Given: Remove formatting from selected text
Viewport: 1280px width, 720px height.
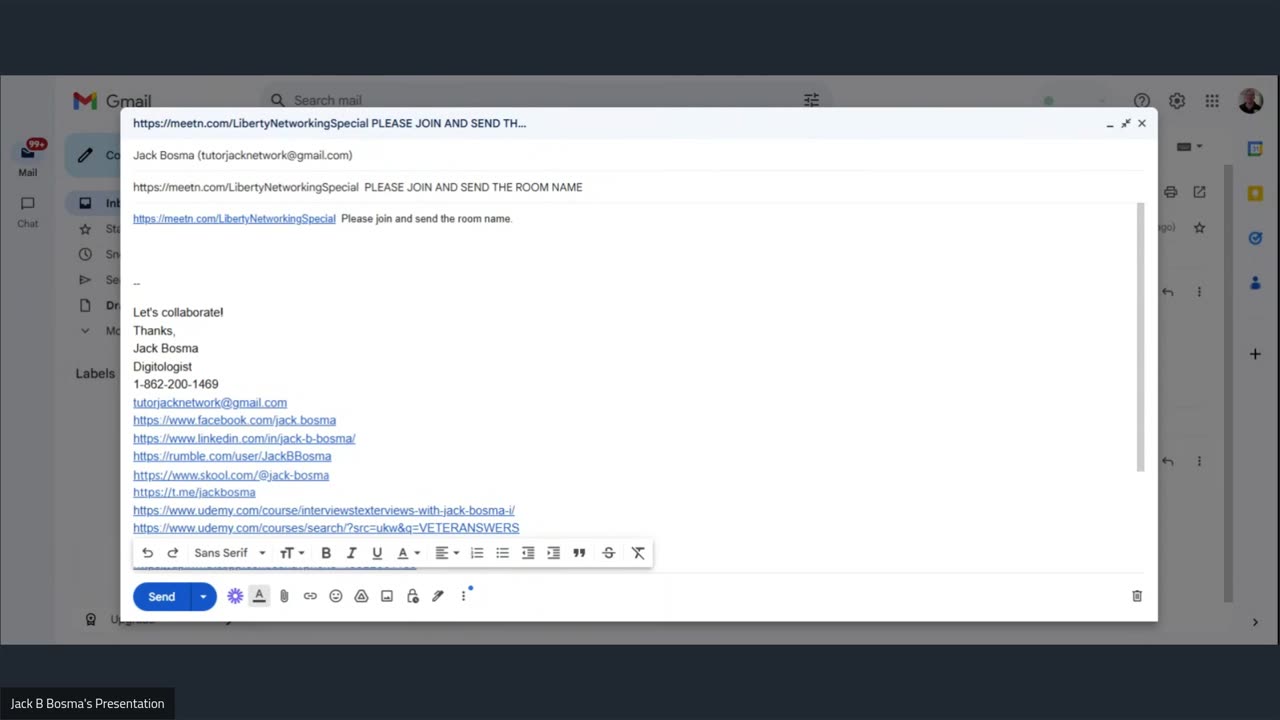Looking at the screenshot, I should point(638,553).
